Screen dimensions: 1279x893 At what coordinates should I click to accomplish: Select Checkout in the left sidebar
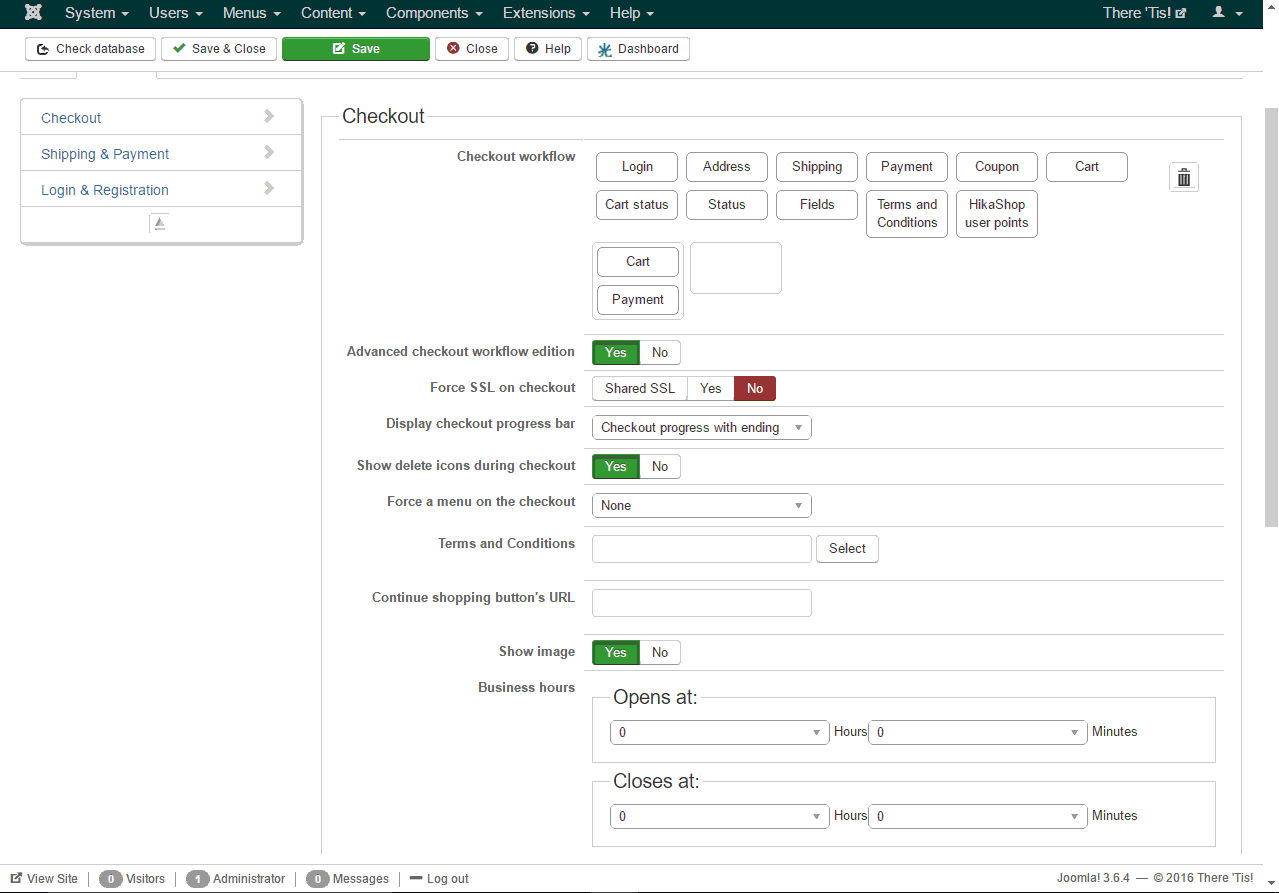click(160, 117)
